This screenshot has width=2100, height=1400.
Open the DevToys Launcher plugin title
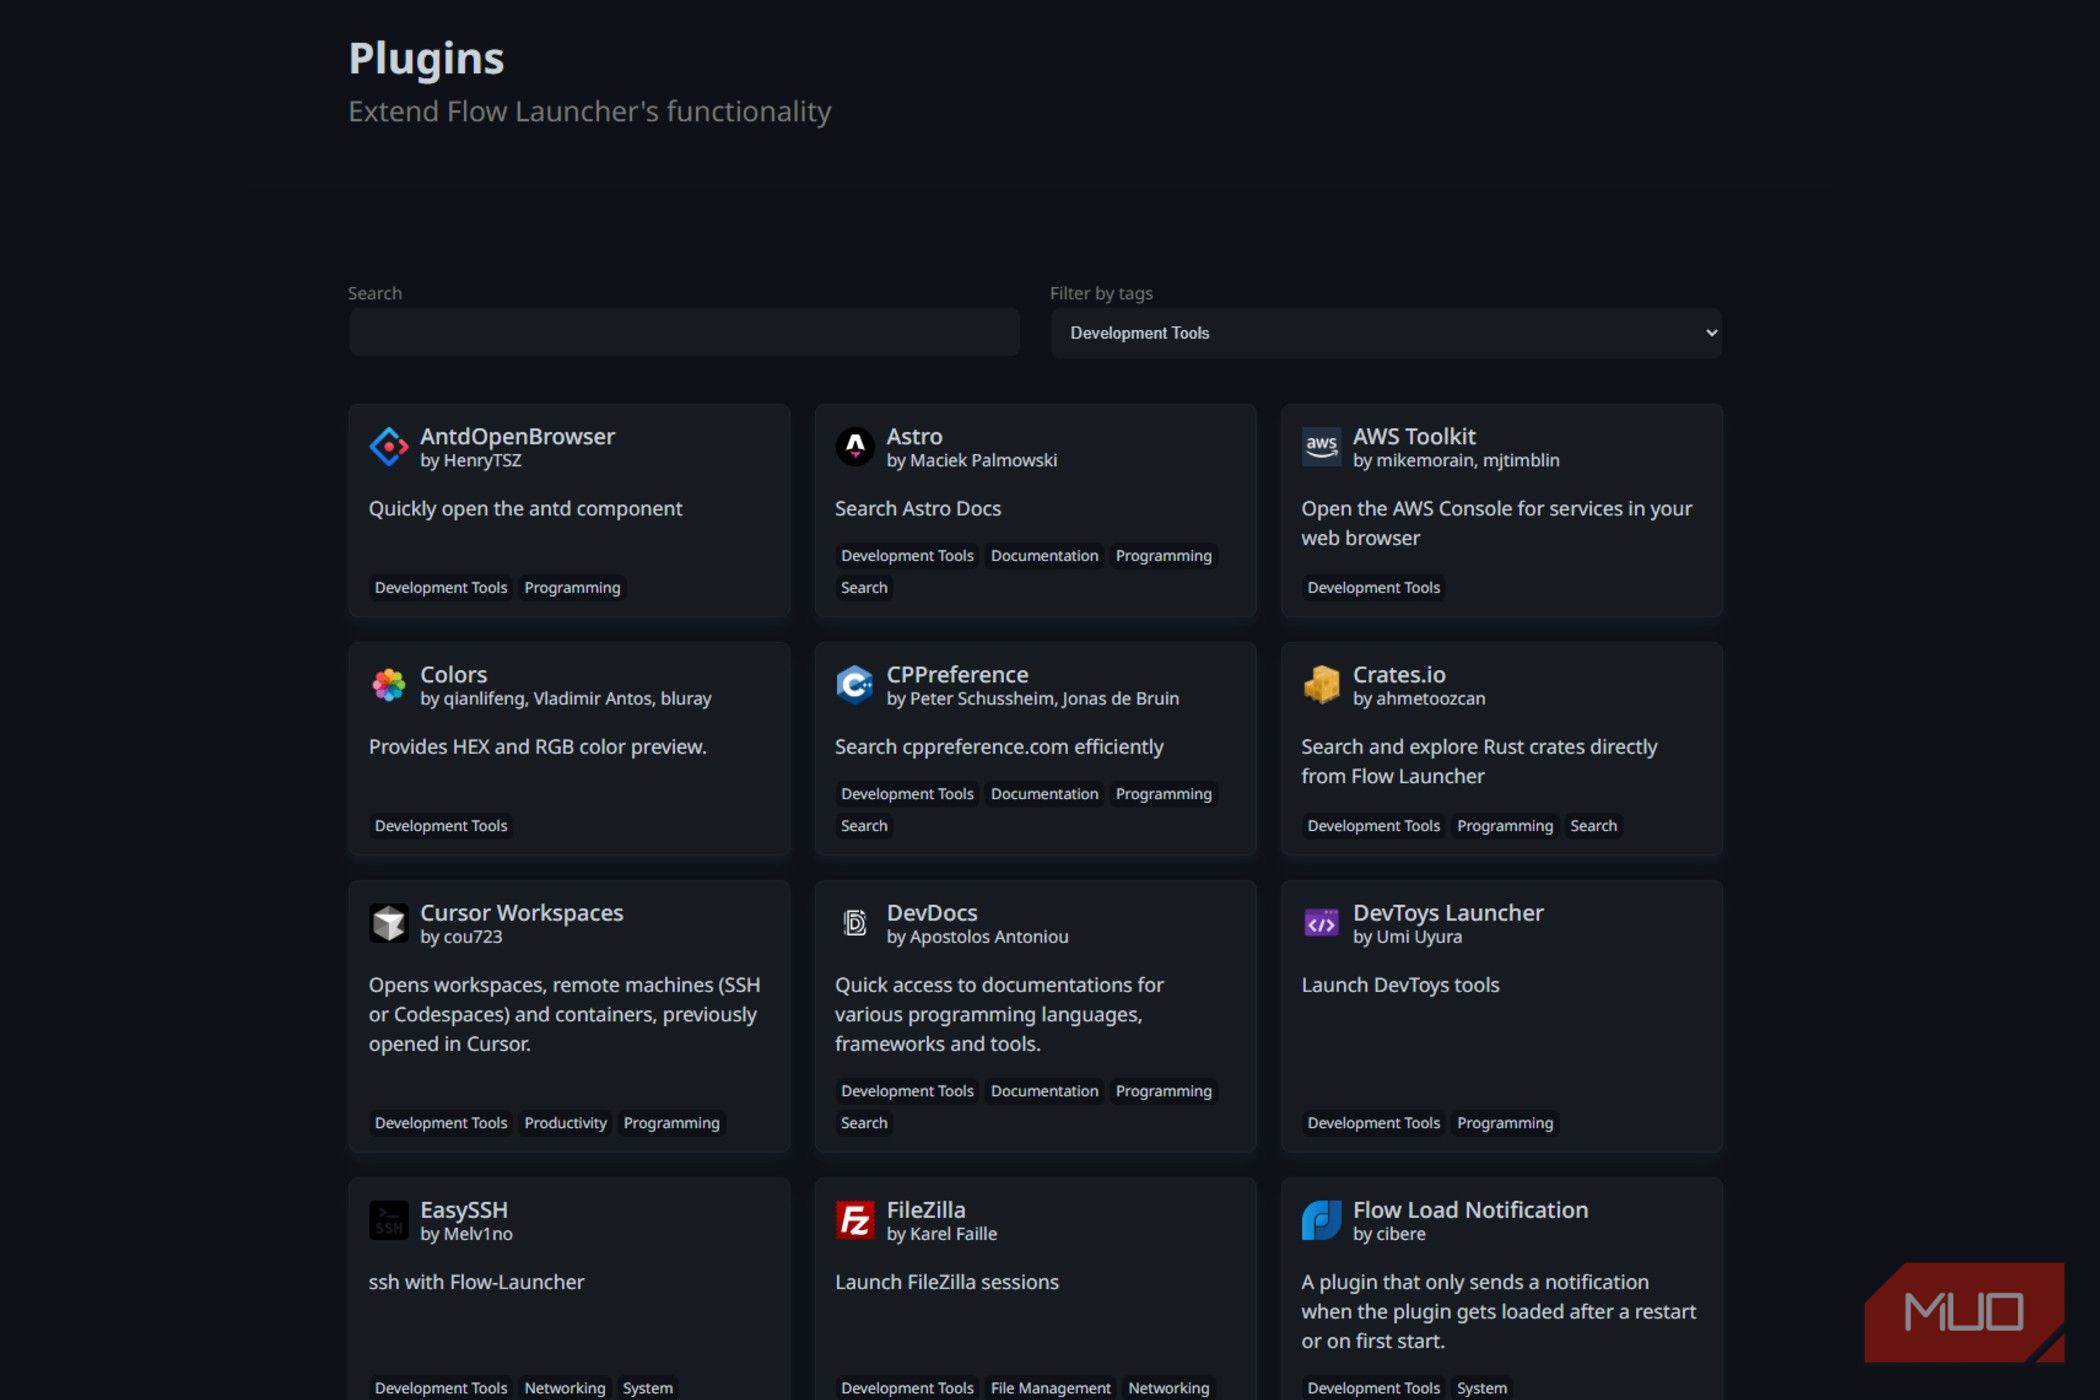[x=1448, y=912]
